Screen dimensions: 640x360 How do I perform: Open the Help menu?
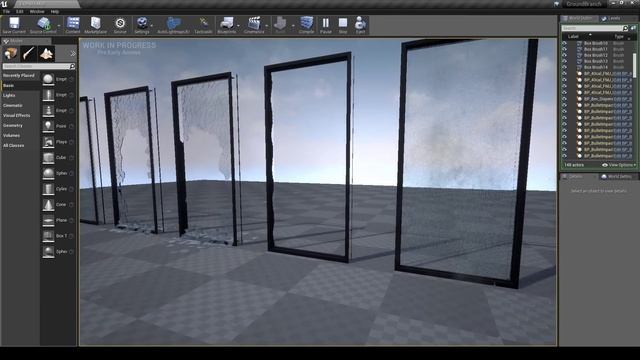point(55,11)
